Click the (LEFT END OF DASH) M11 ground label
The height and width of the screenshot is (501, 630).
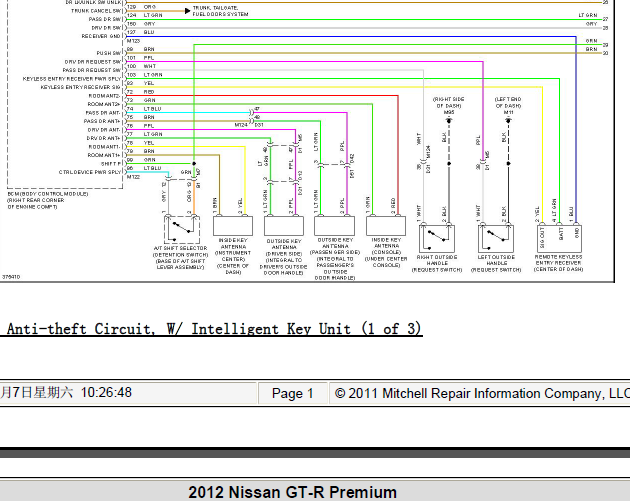[508, 106]
